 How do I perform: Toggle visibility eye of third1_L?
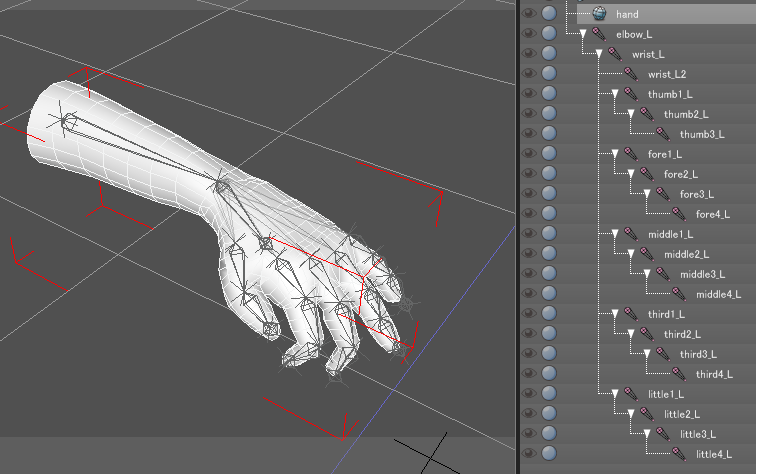[529, 313]
